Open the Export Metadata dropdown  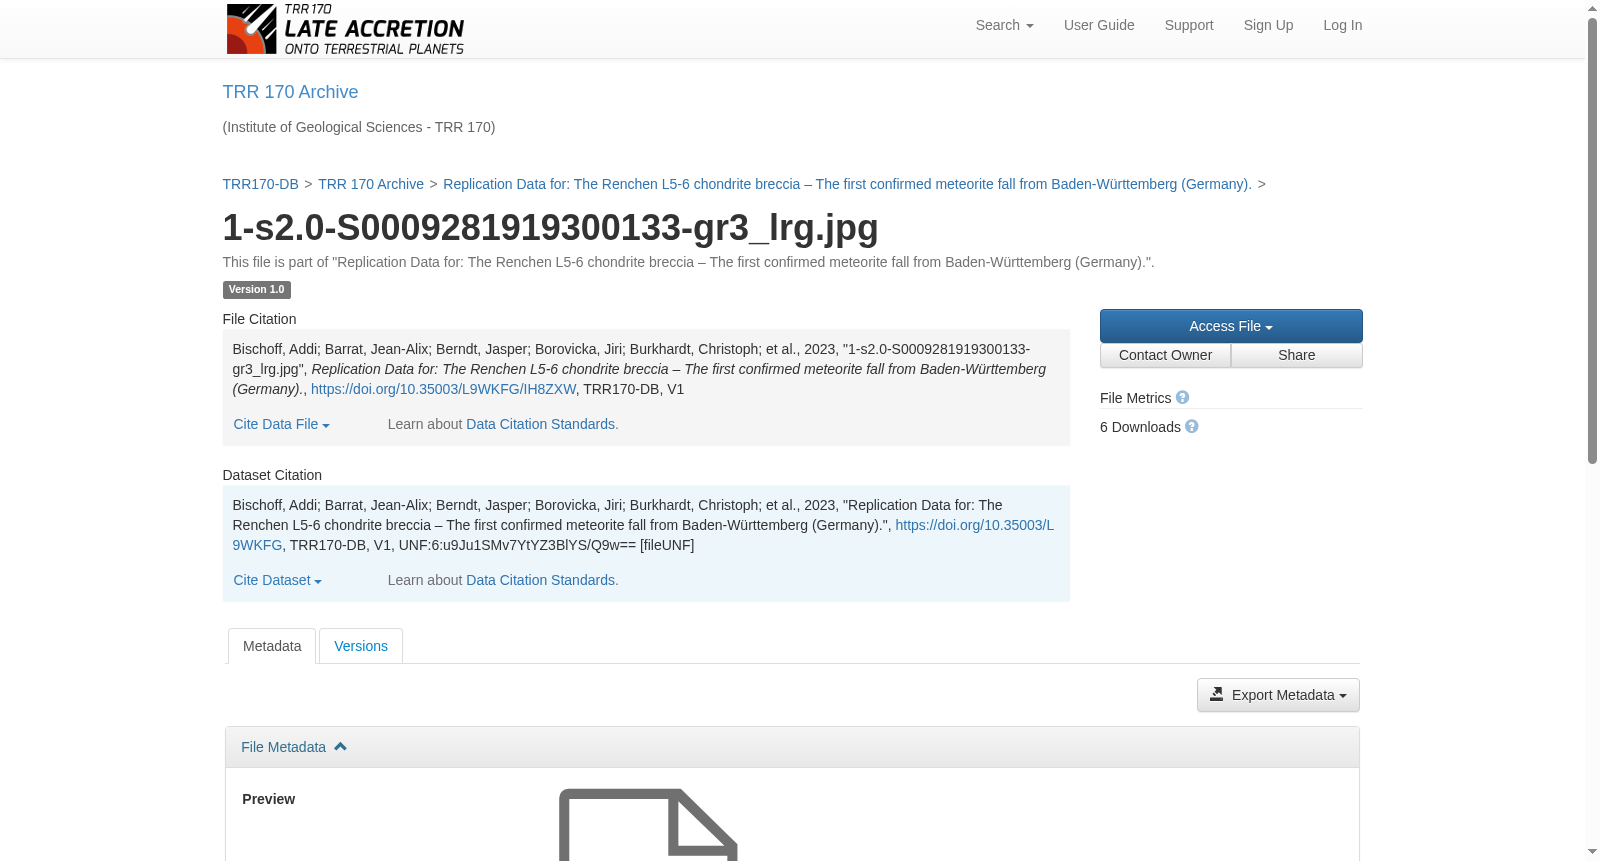[1278, 695]
